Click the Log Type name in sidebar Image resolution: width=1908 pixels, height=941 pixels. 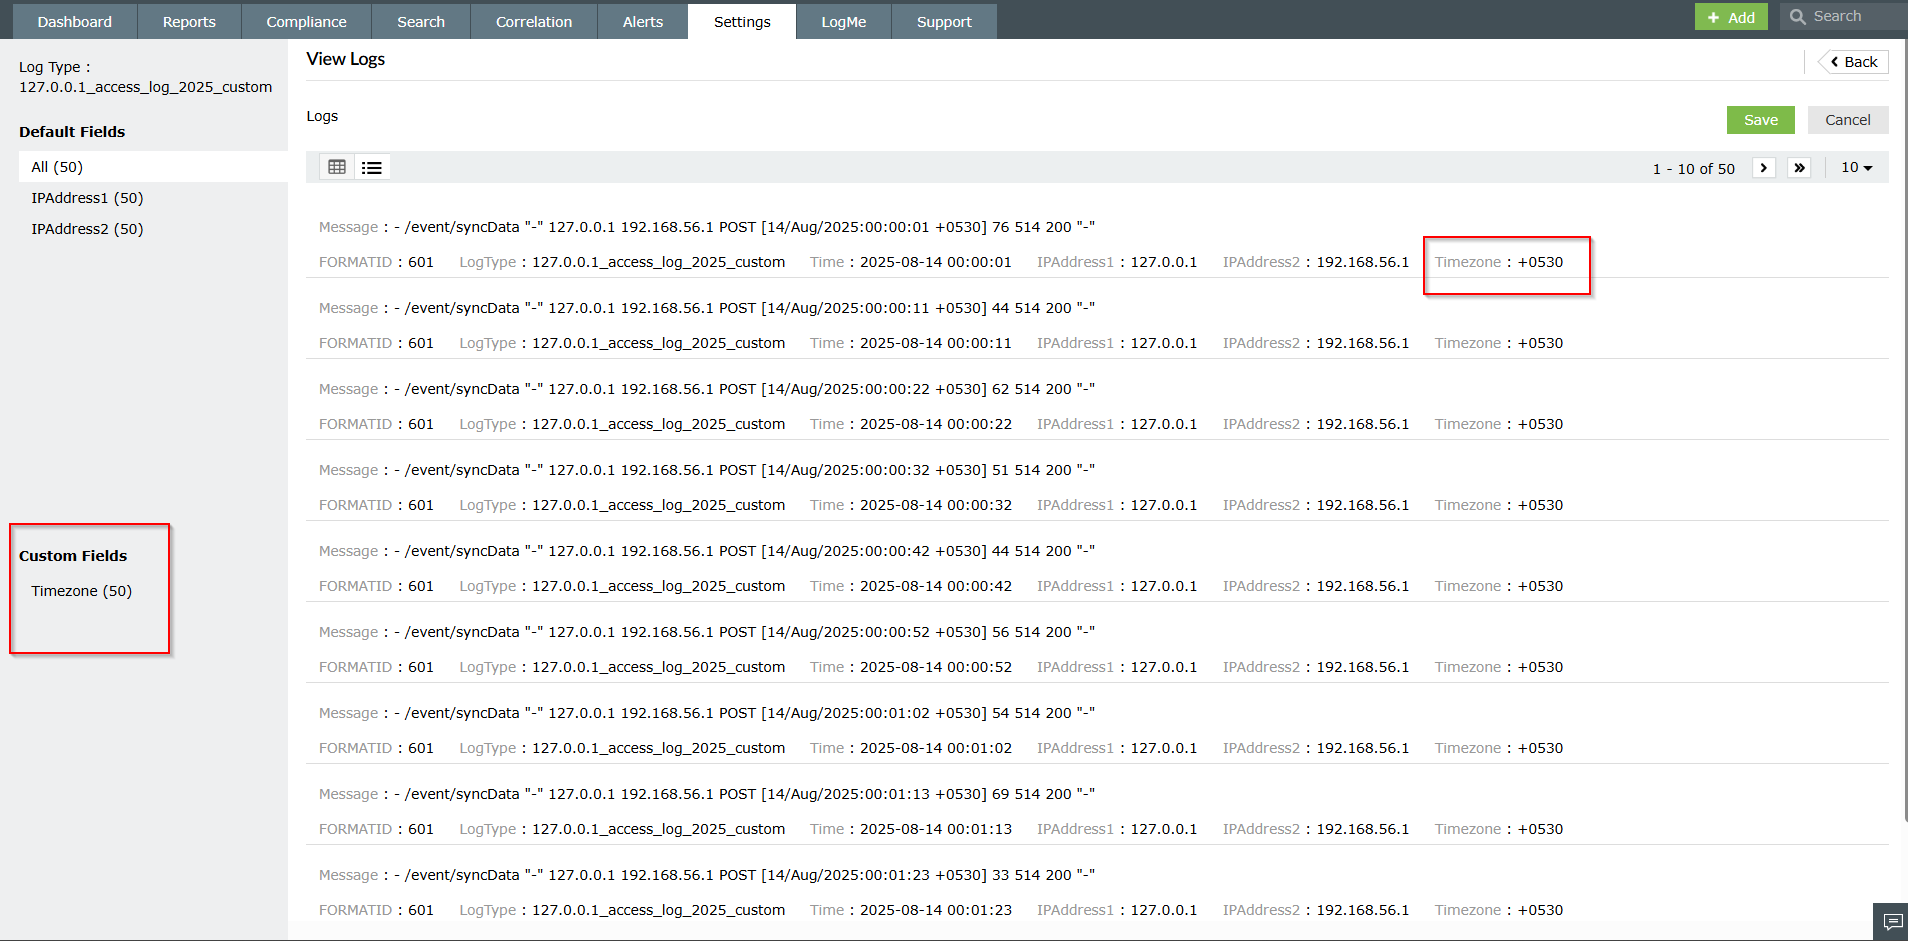point(145,87)
